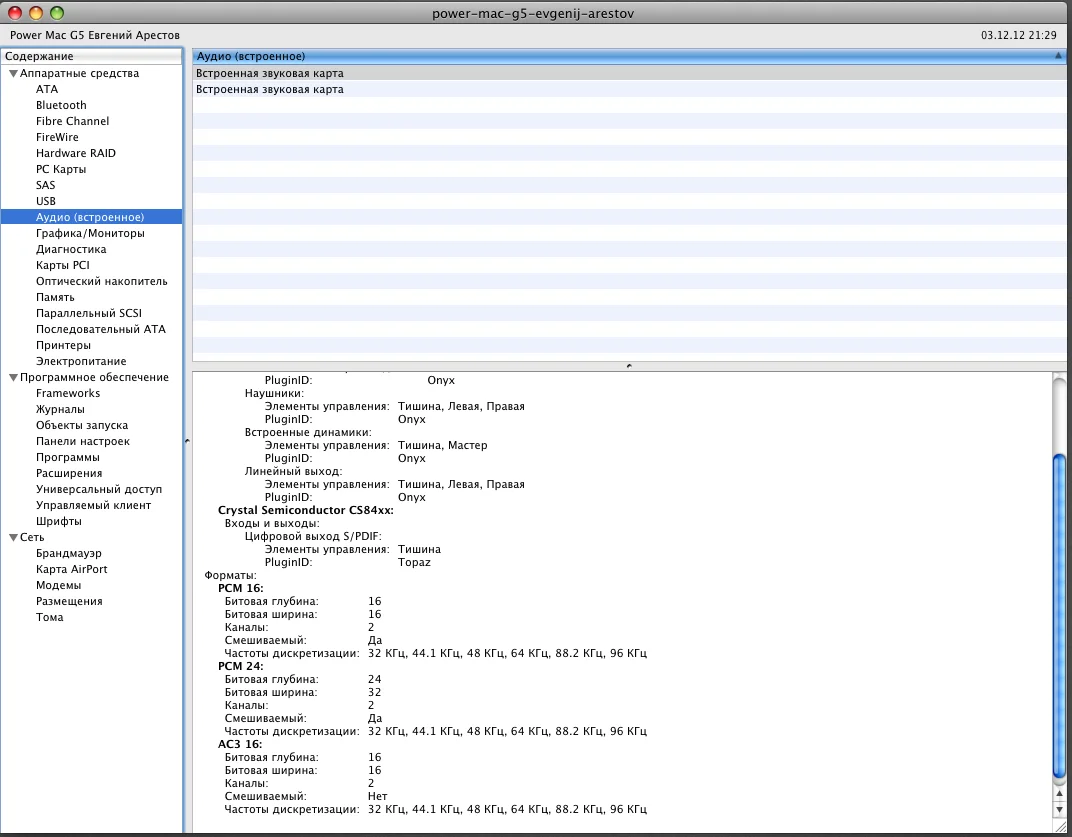Viewport: 1072px width, 837px height.
Task: Click the details pane vertical scrollbar
Action: point(1060,615)
